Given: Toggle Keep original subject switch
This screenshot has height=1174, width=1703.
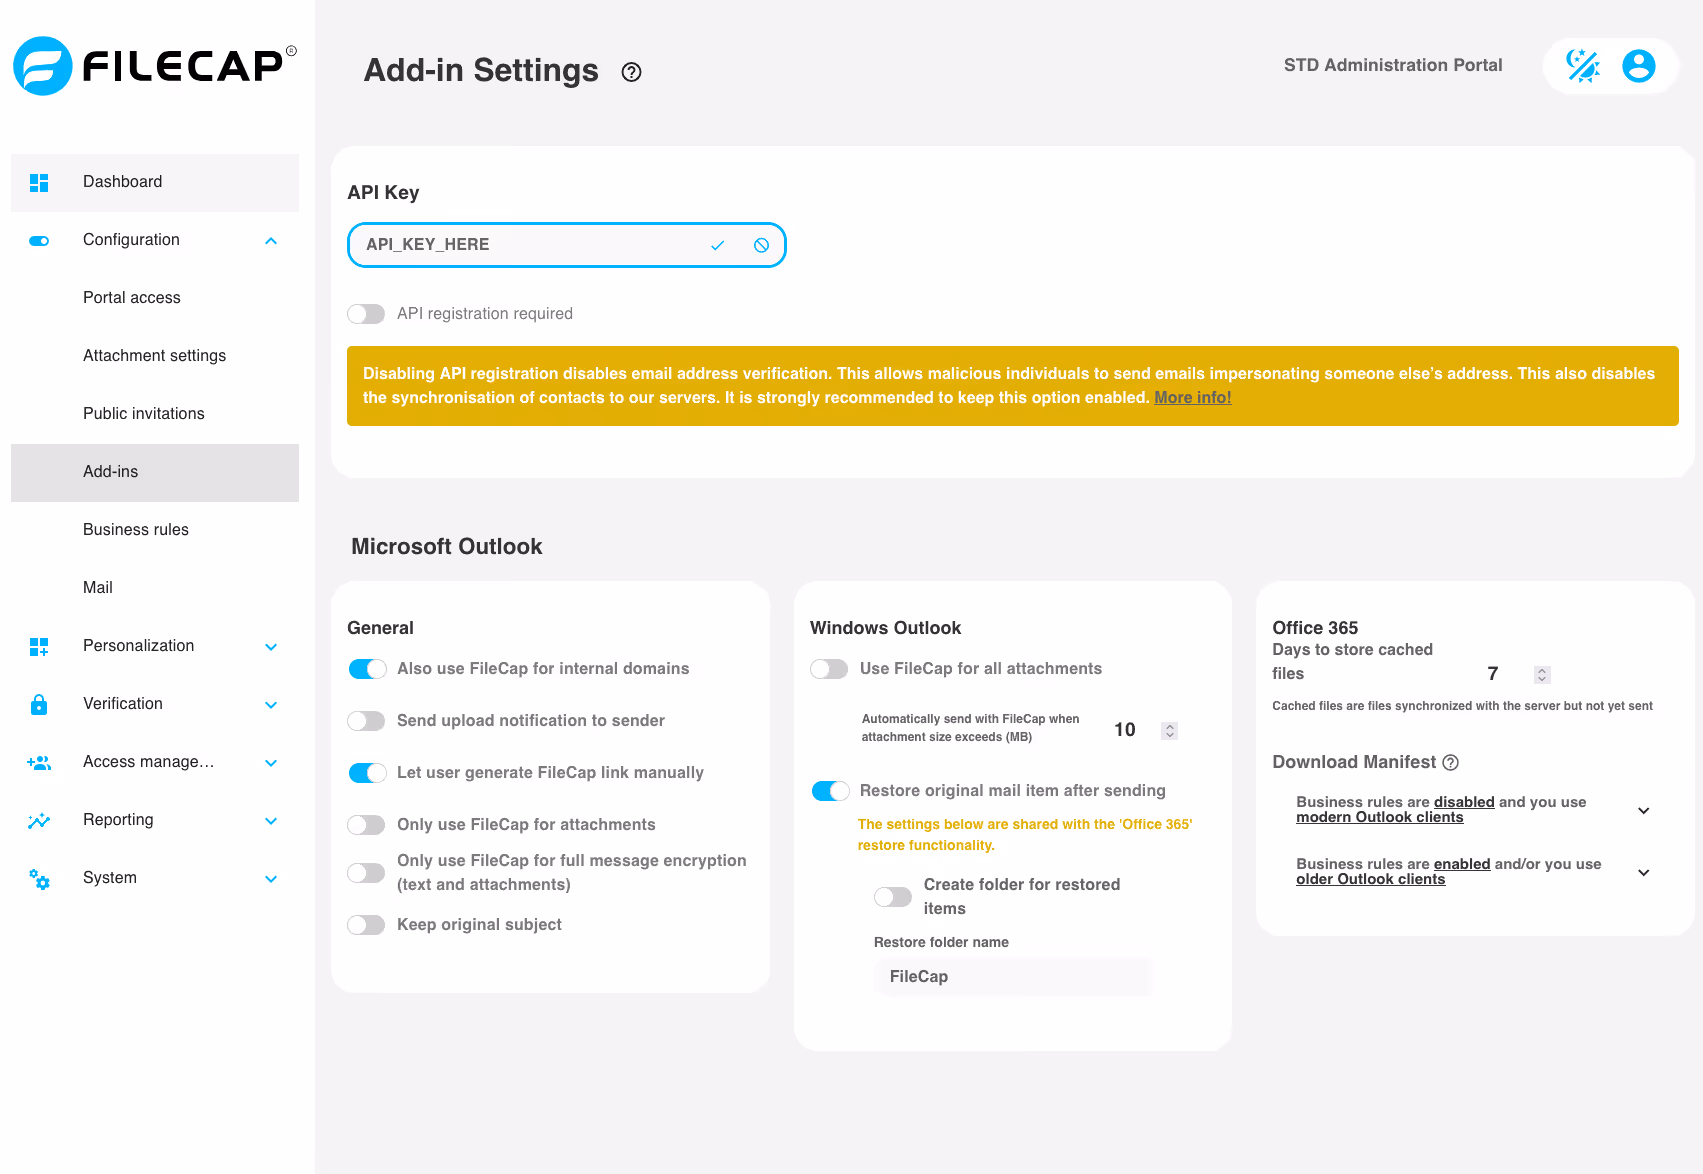Looking at the screenshot, I should pyautogui.click(x=366, y=925).
